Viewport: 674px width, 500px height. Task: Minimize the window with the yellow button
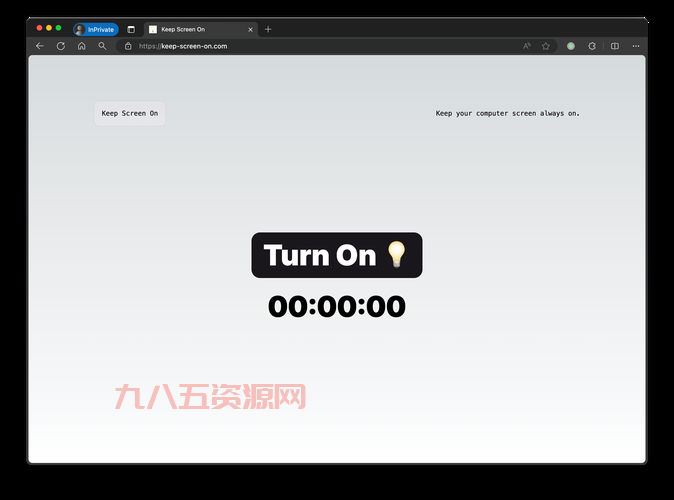coord(49,28)
